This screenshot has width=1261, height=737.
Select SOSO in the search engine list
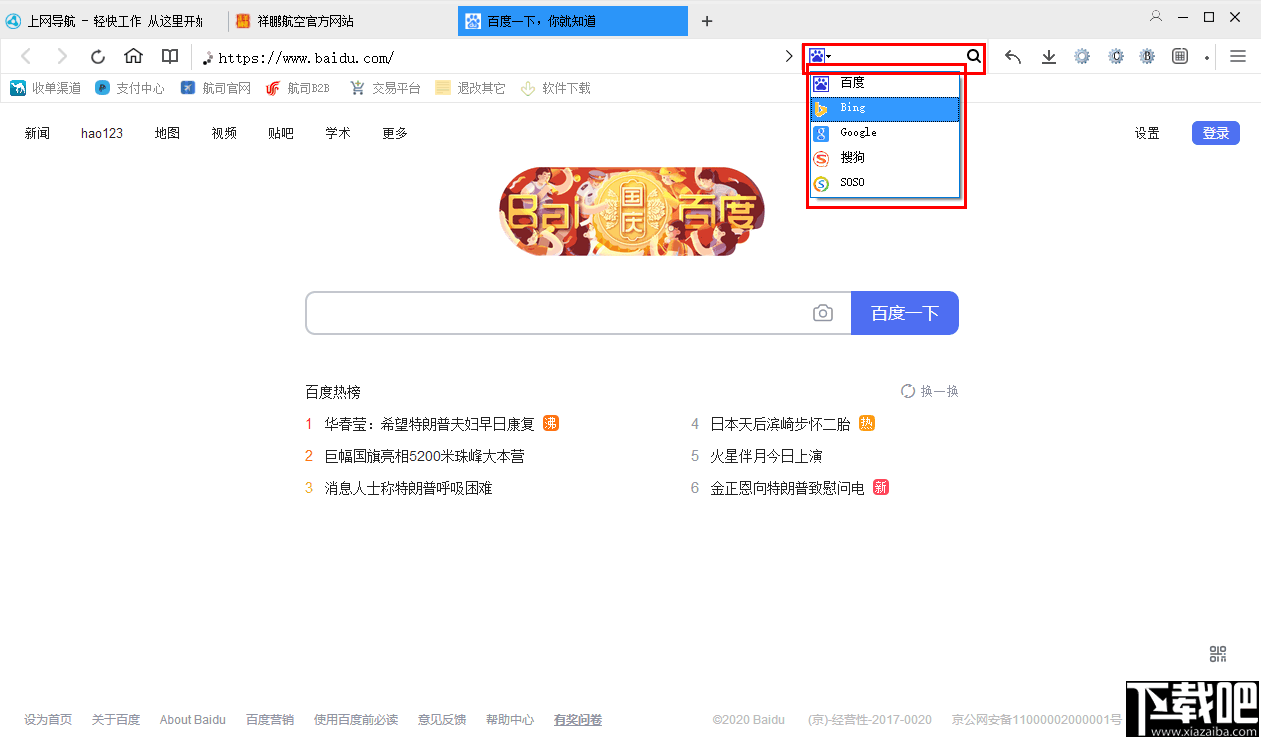coord(885,183)
